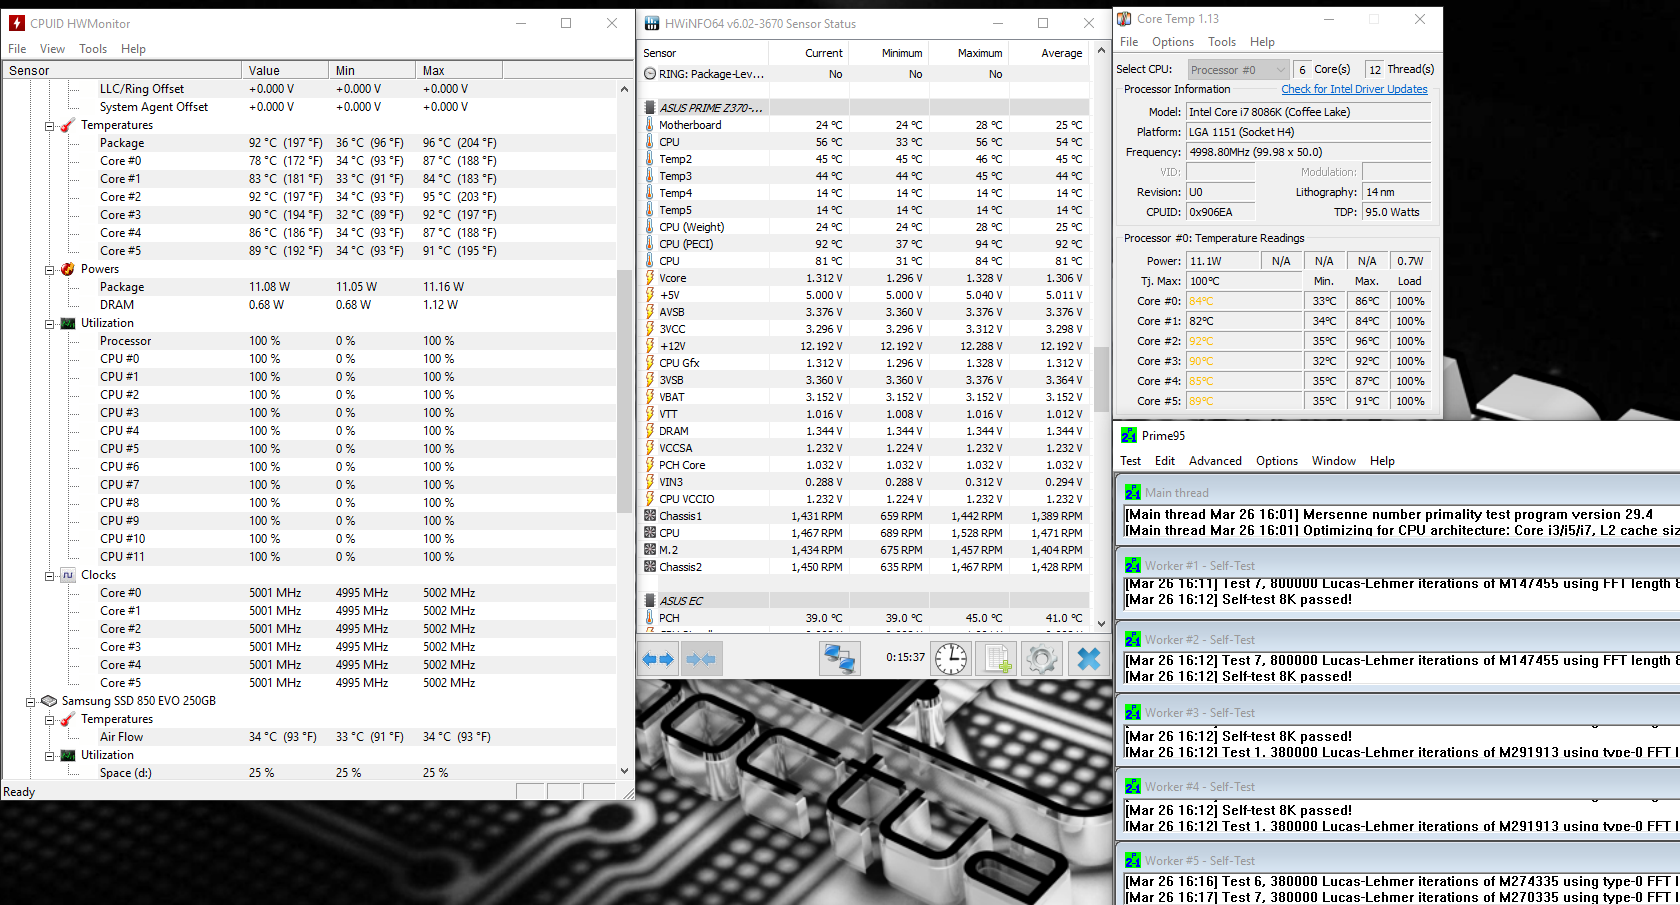Open Prime95 Advanced menu
Screen dimensions: 1680x905
[1215, 461]
